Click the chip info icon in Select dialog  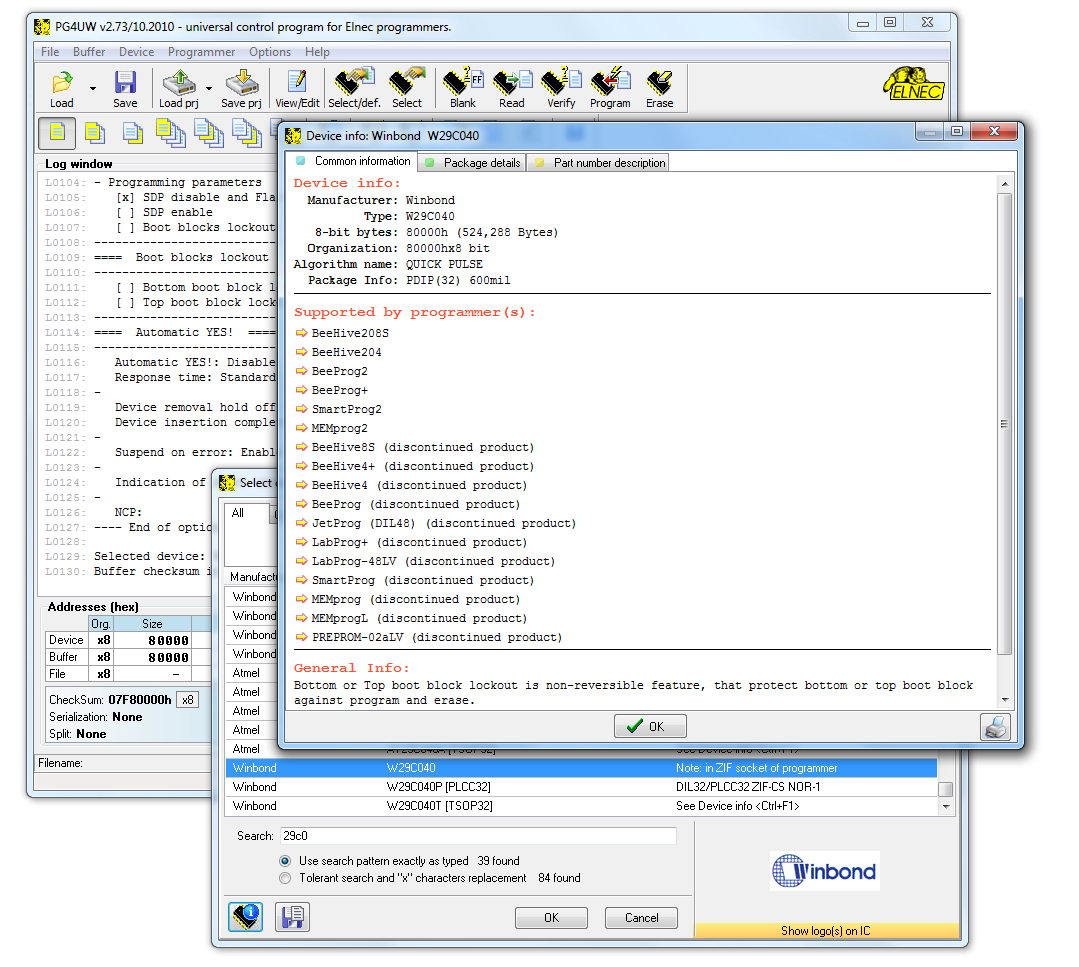click(246, 917)
